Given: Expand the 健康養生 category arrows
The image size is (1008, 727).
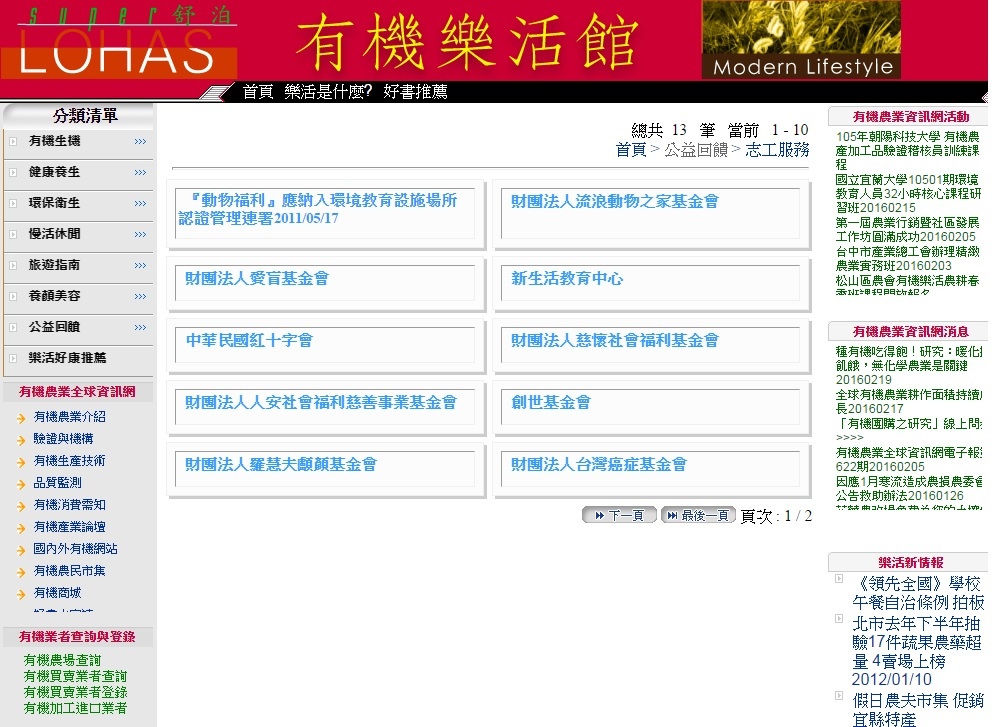Looking at the screenshot, I should (140, 172).
